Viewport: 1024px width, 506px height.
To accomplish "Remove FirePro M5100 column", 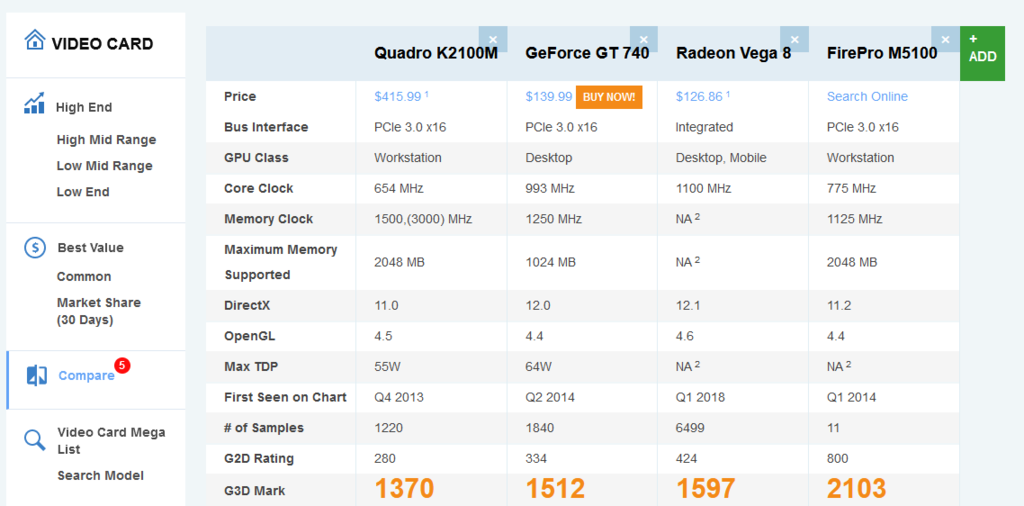I will [x=946, y=39].
